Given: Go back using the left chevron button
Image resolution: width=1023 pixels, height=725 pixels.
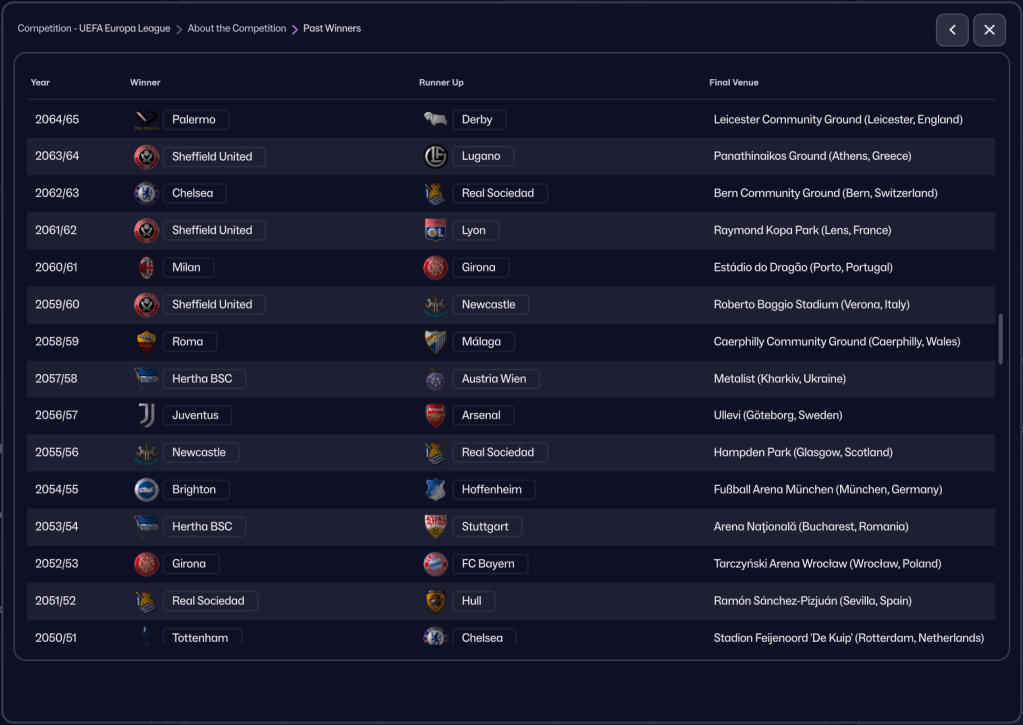Looking at the screenshot, I should (x=952, y=30).
